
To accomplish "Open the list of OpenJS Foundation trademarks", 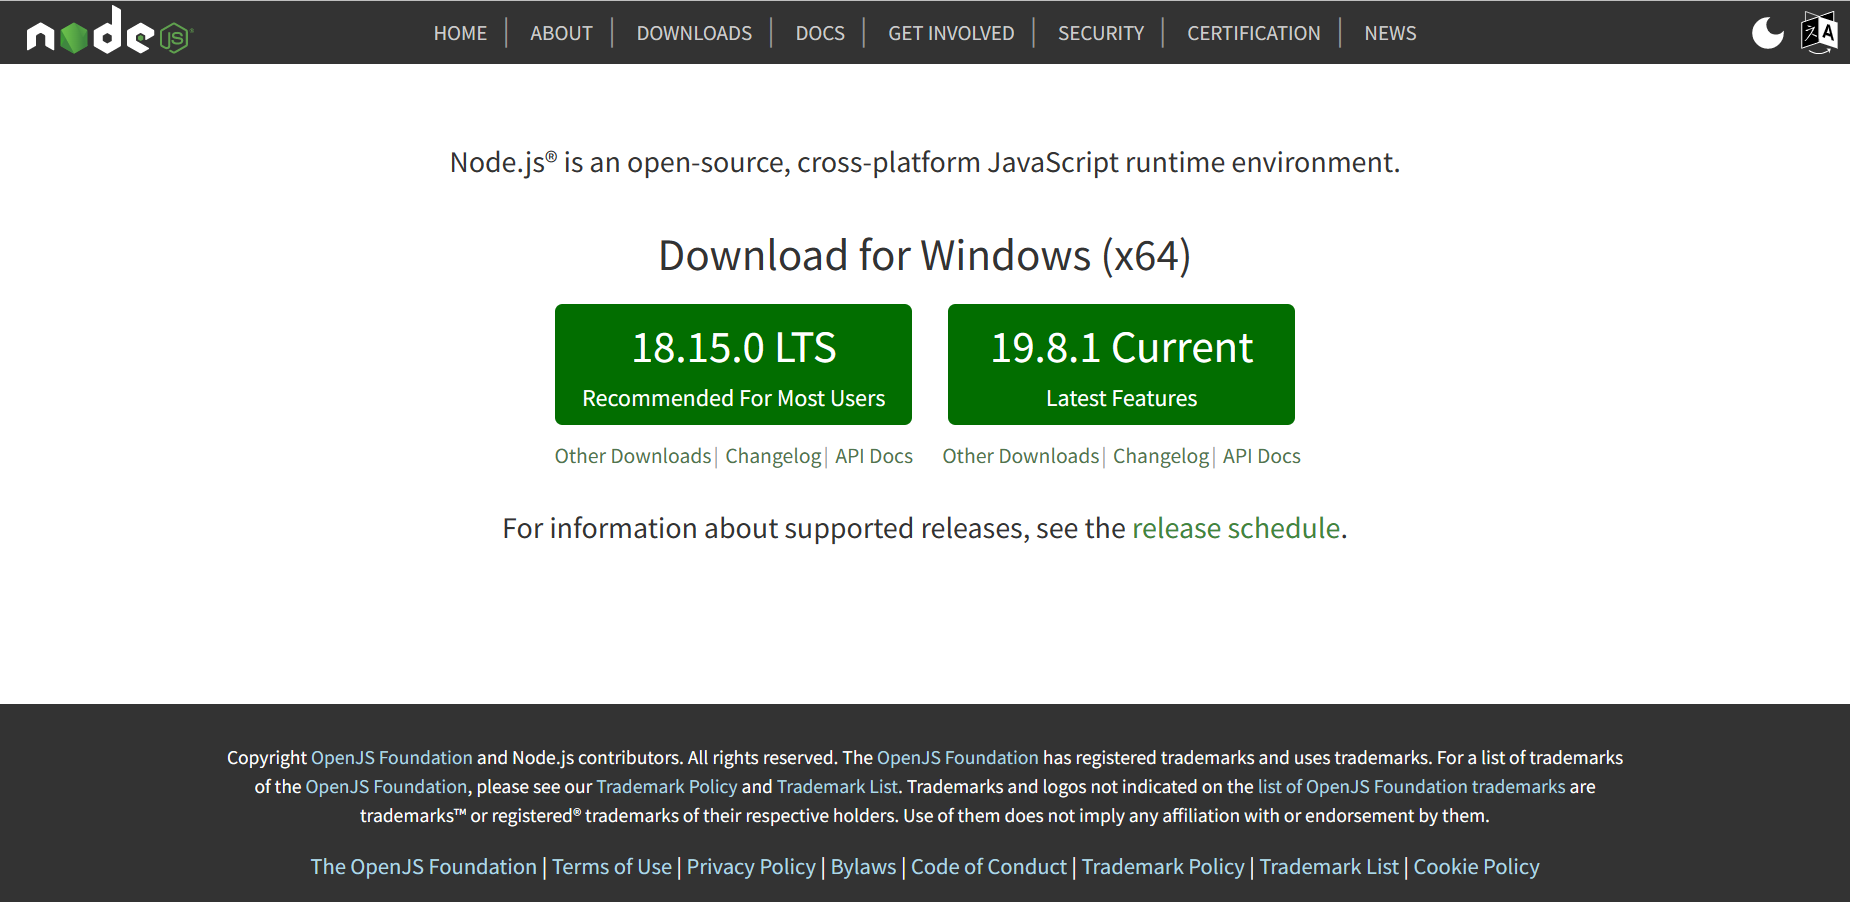I will (x=1412, y=787).
